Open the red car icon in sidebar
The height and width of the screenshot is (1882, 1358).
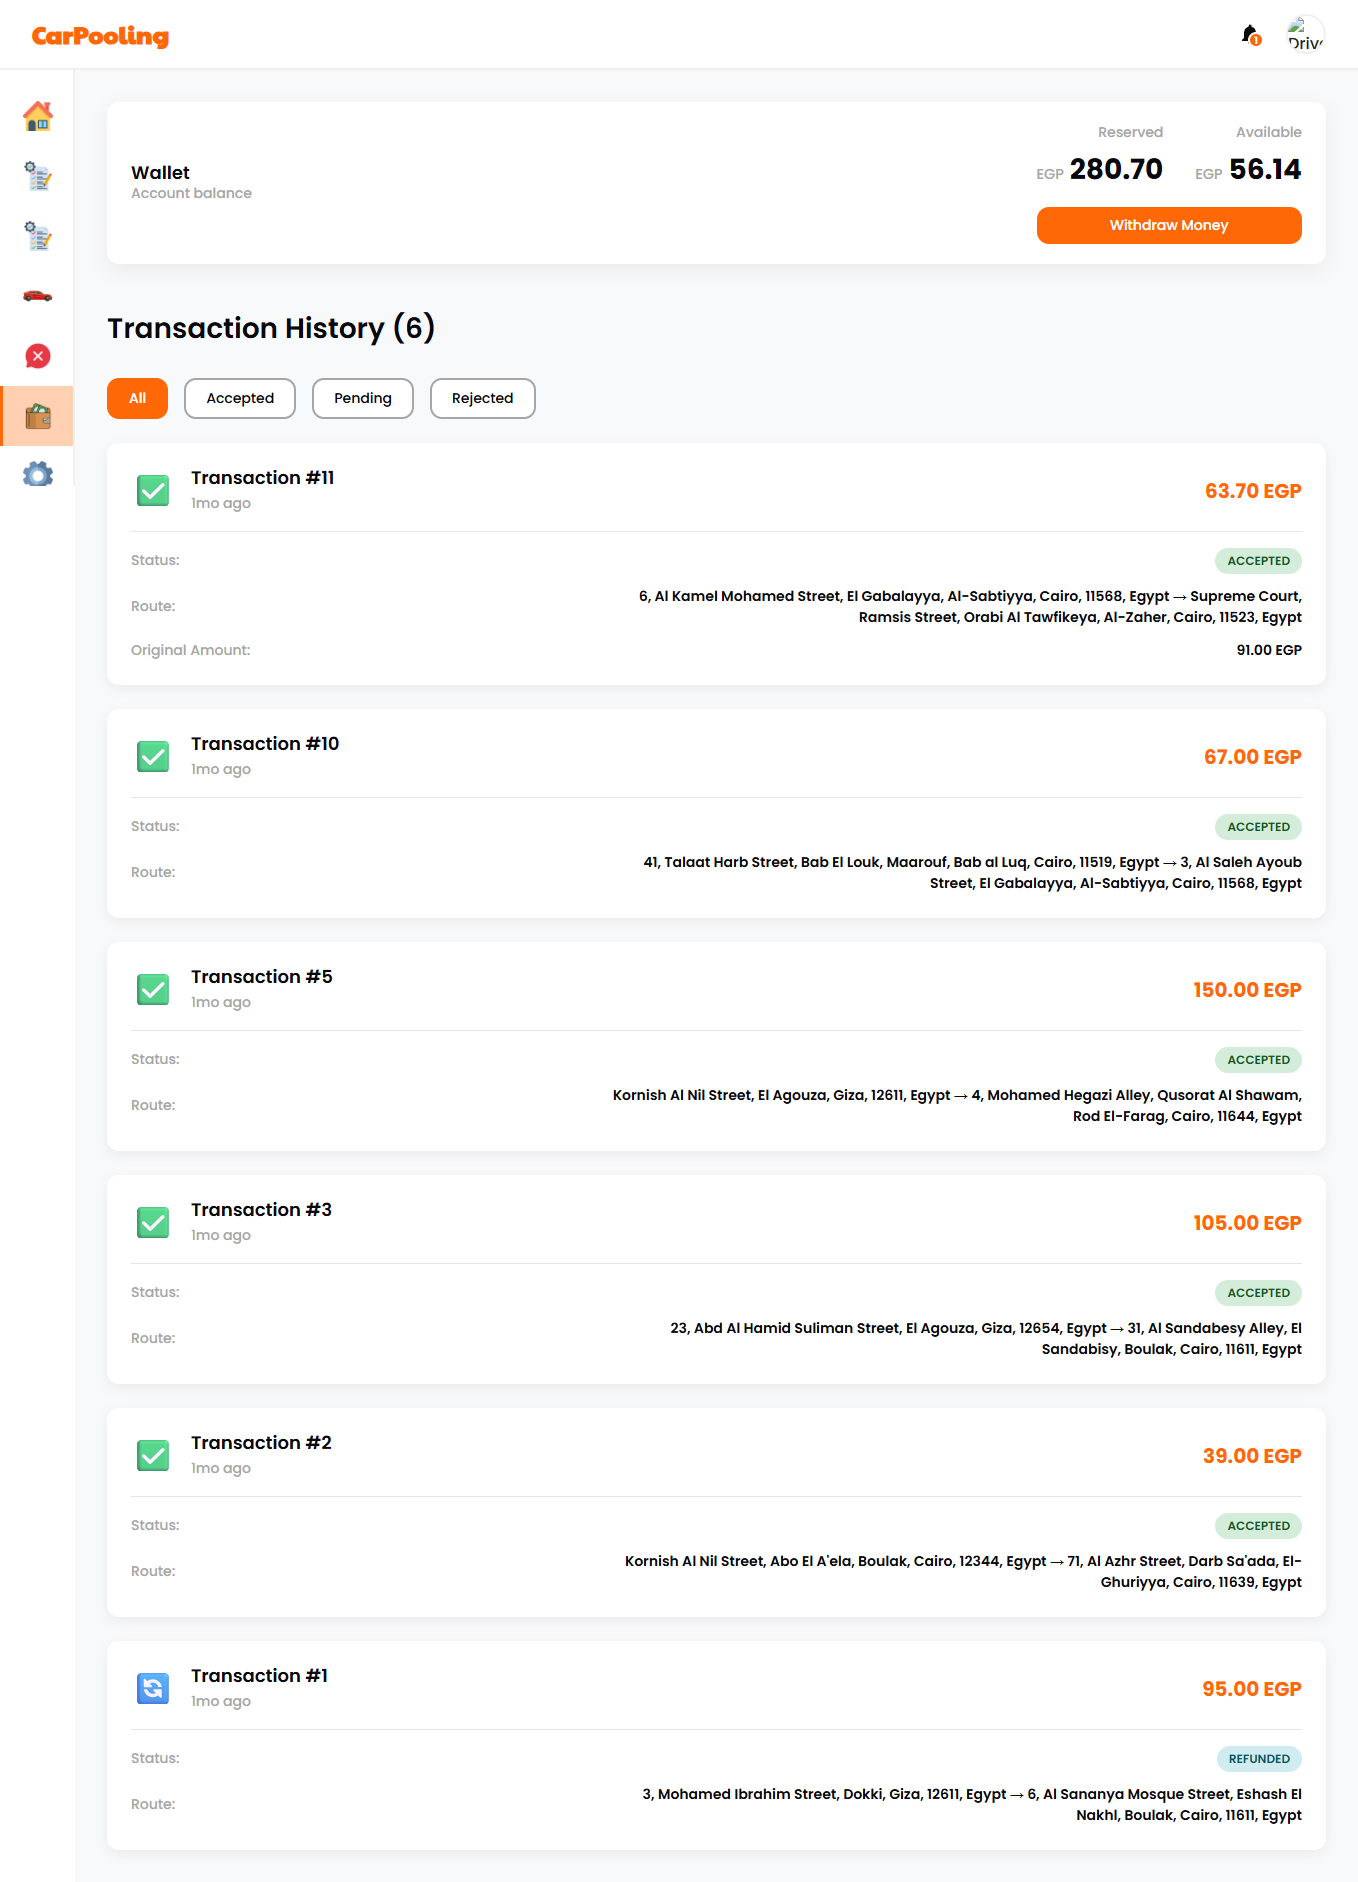pyautogui.click(x=37, y=295)
